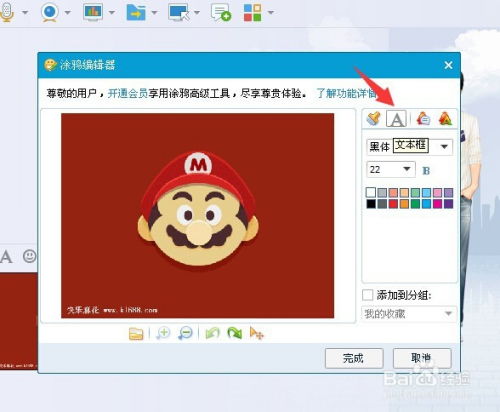Image resolution: width=500 pixels, height=412 pixels.
Task: Pick the light gray color swatch
Action: (382, 192)
